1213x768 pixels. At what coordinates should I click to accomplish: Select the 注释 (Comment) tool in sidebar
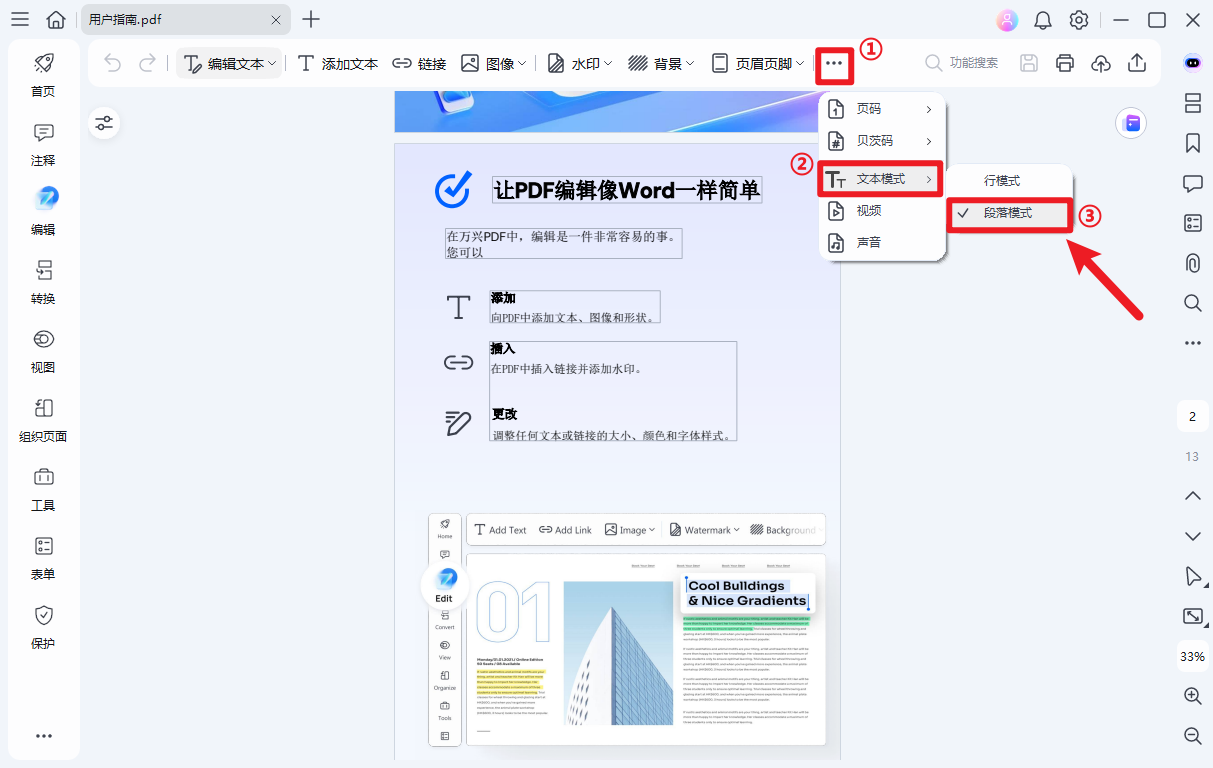tap(43, 145)
